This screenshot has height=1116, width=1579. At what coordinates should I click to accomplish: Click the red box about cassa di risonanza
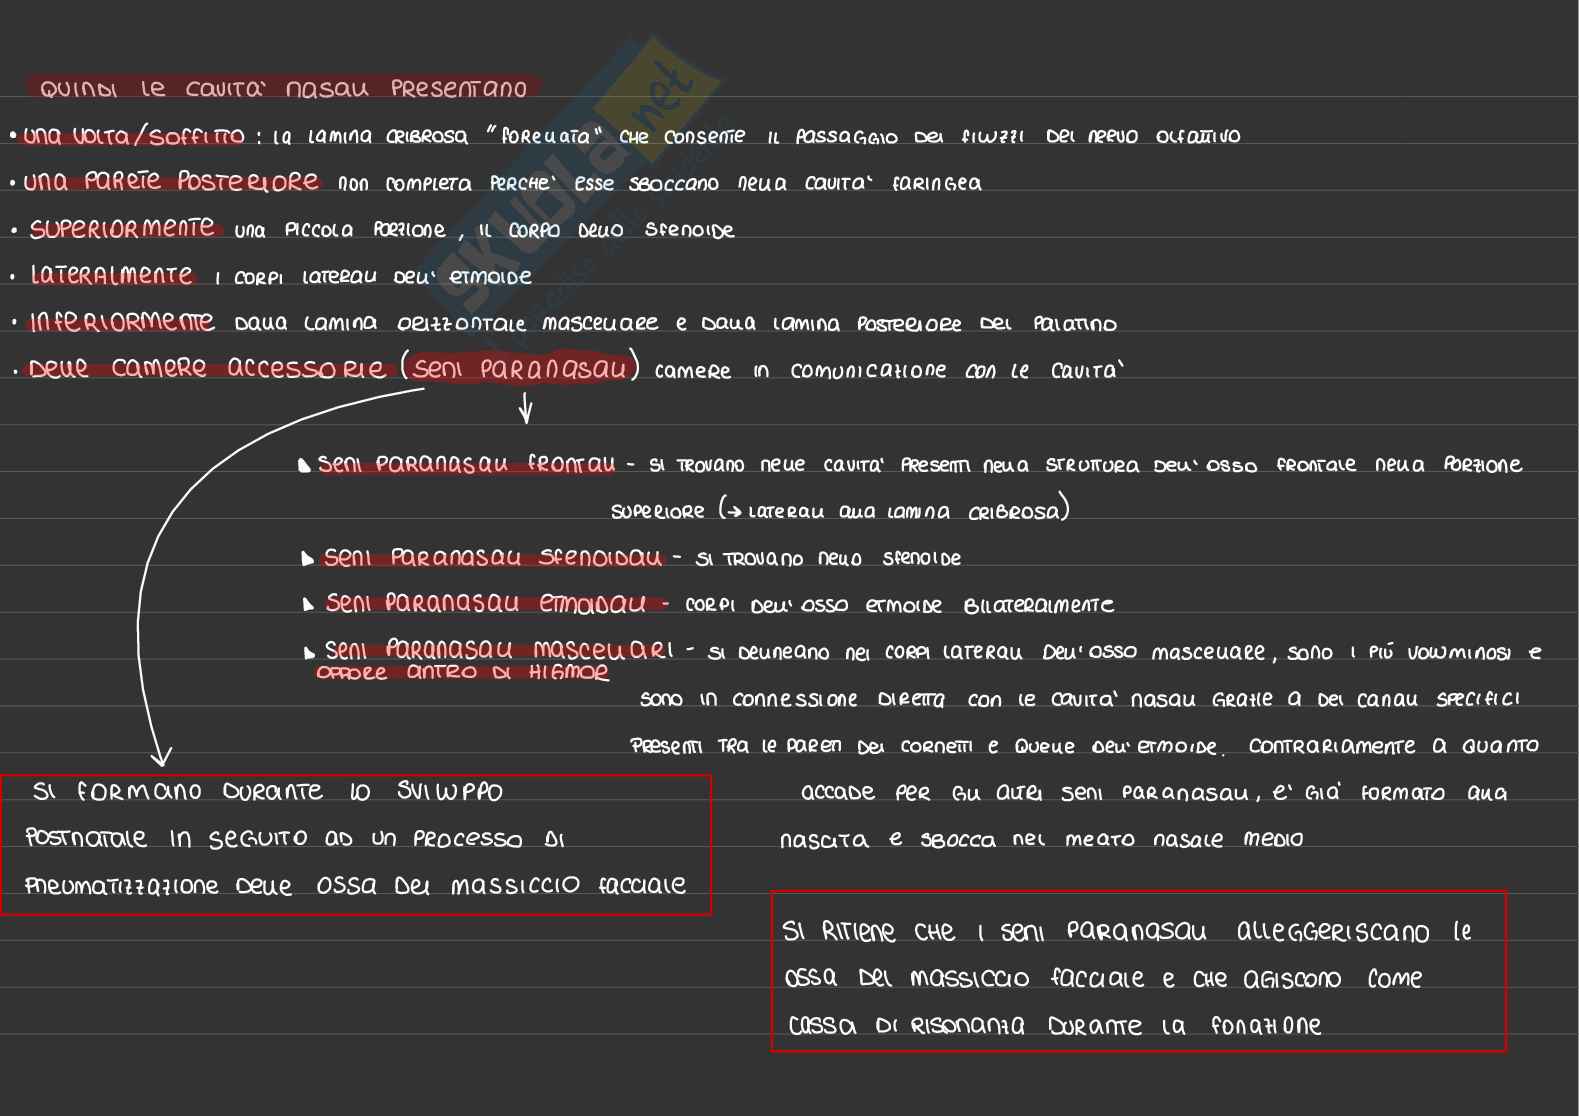1138,971
